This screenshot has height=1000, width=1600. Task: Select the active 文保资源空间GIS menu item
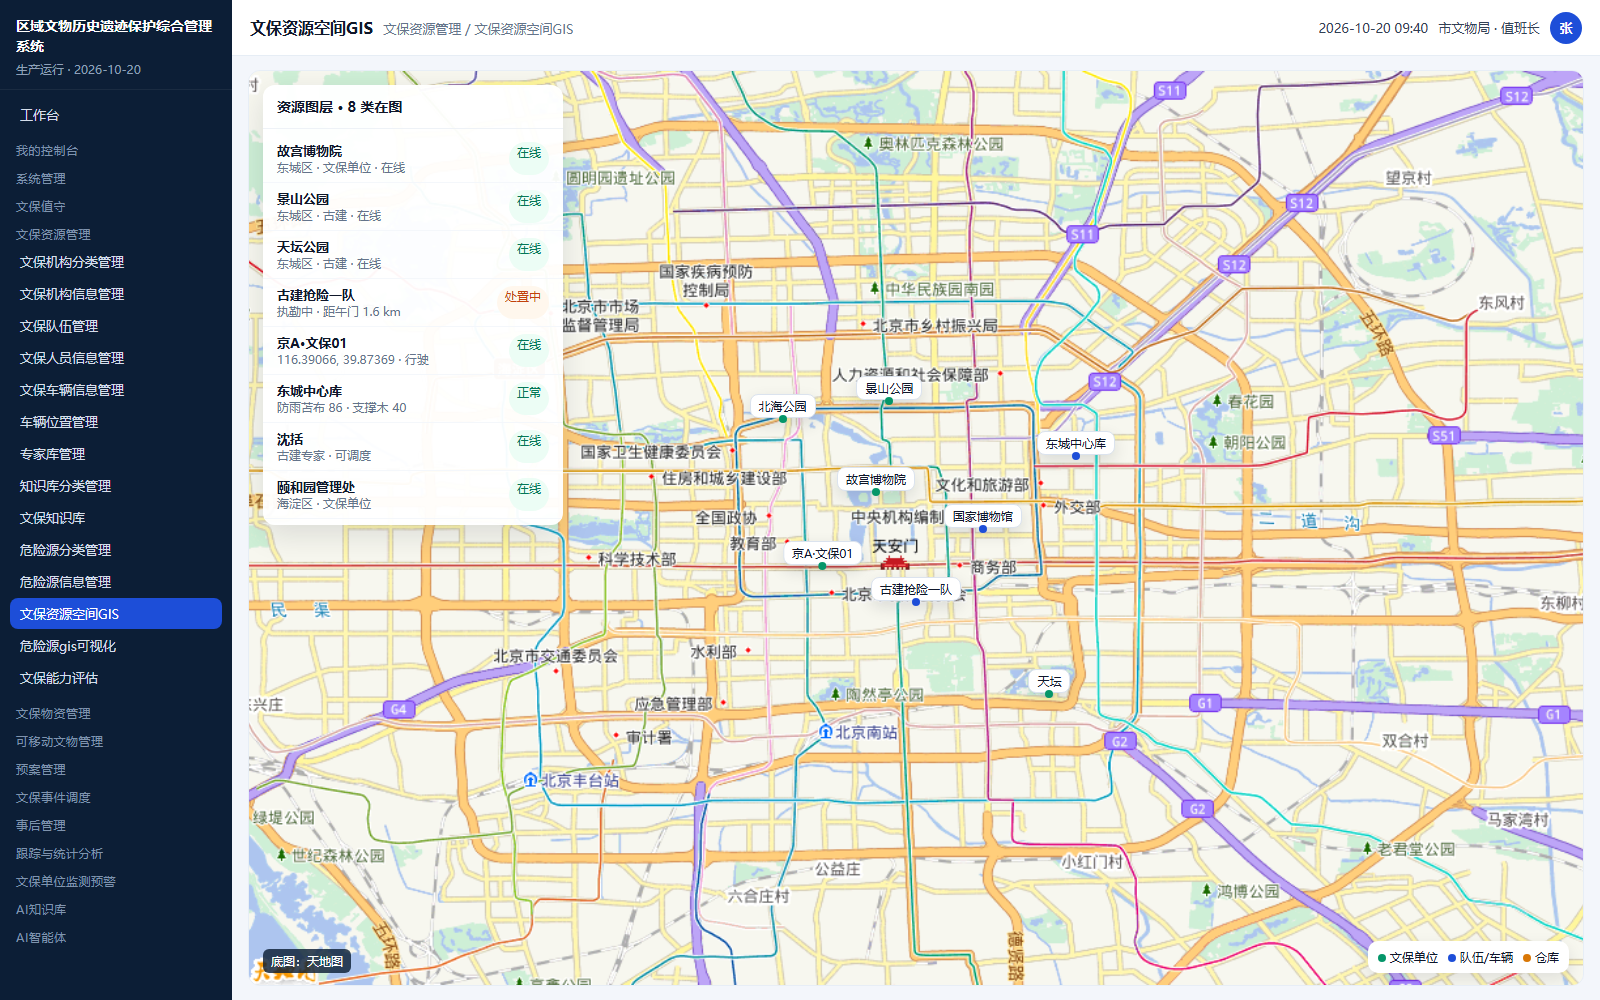click(116, 614)
